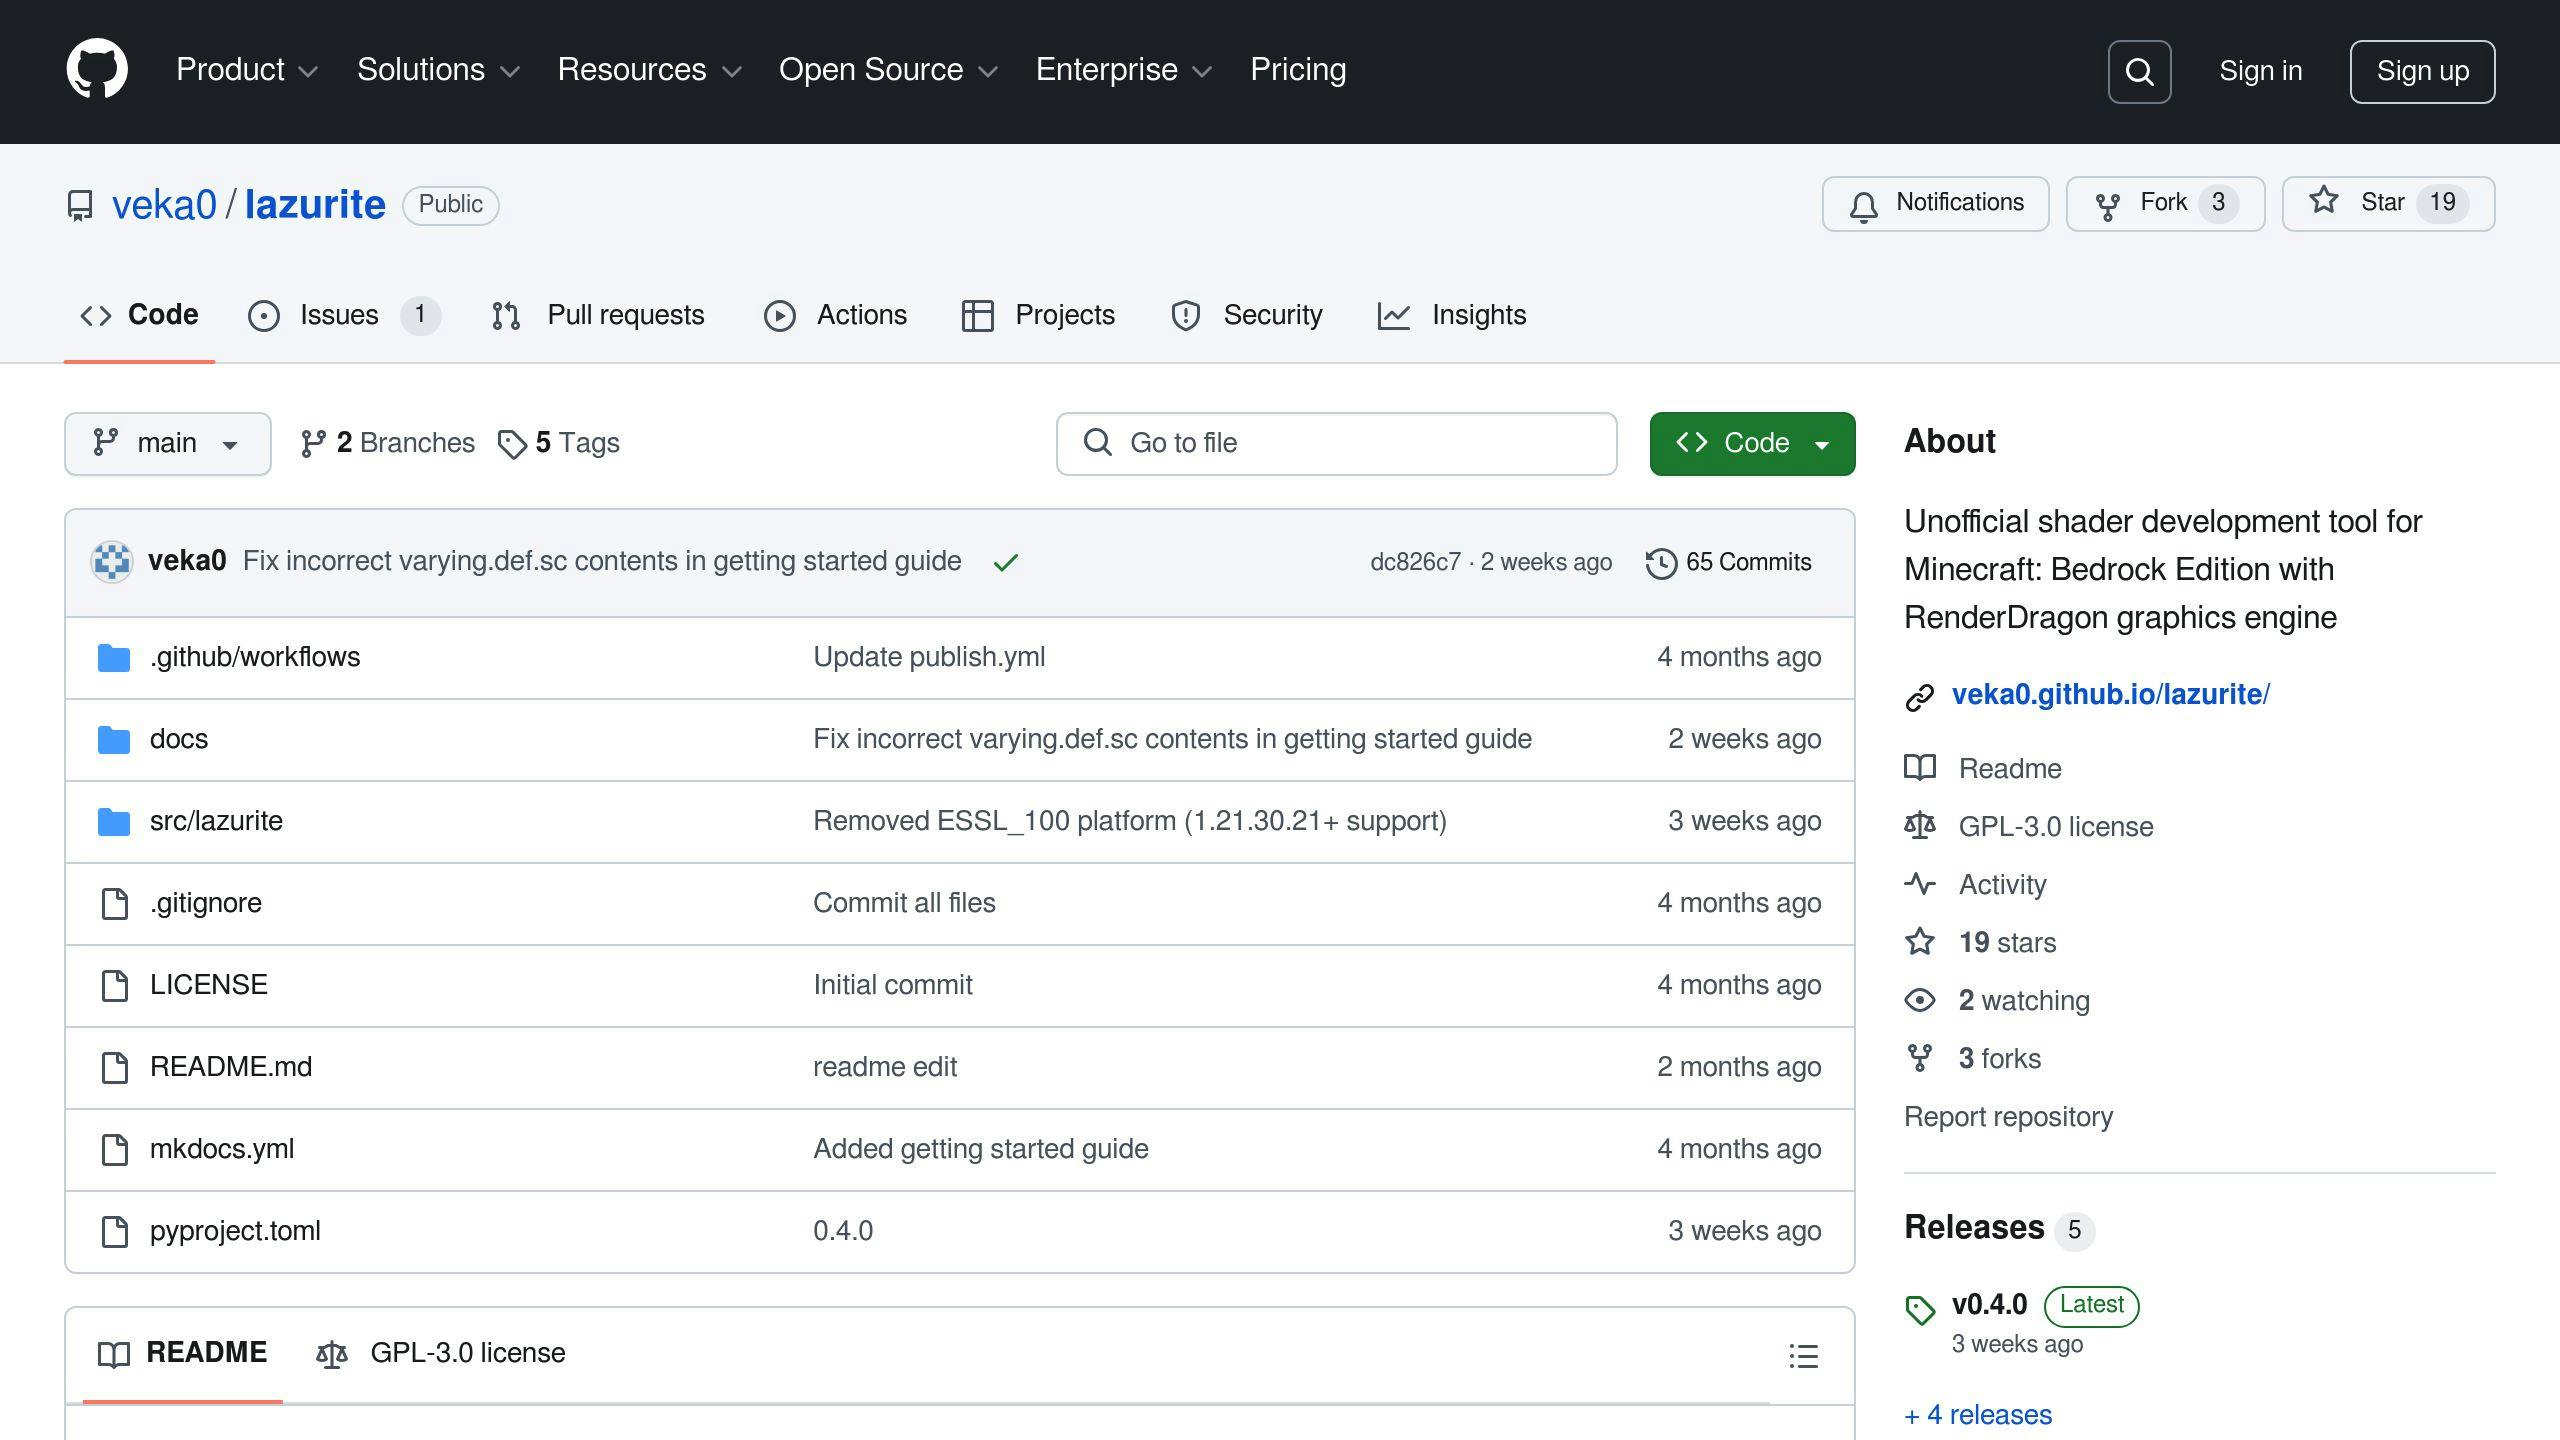Switch to the Insights tab
Screen dimensions: 2560x1440
pos(1452,315)
